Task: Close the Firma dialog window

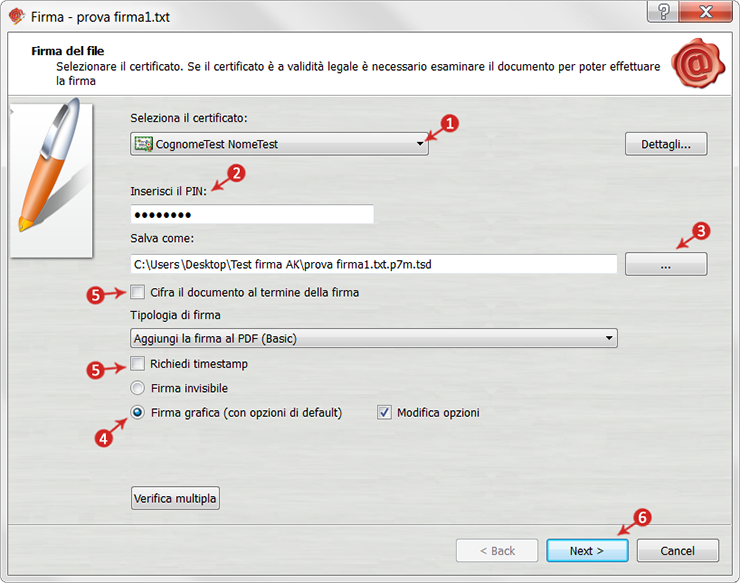Action: tap(706, 11)
